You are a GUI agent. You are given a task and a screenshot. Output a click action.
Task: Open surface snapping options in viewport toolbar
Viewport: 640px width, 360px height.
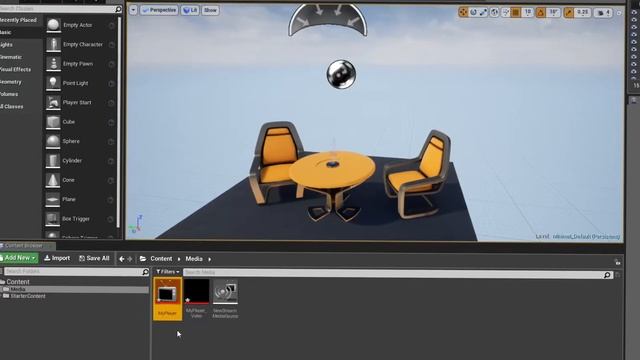pyautogui.click(x=505, y=13)
